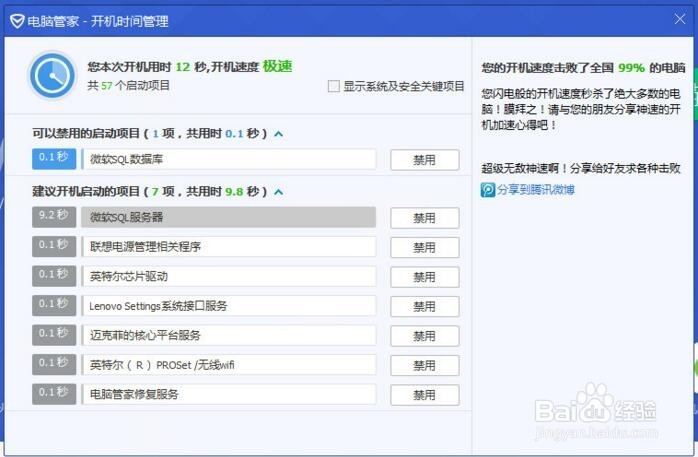
Task: Click the 电脑管家 shield logo icon
Action: tap(17, 21)
